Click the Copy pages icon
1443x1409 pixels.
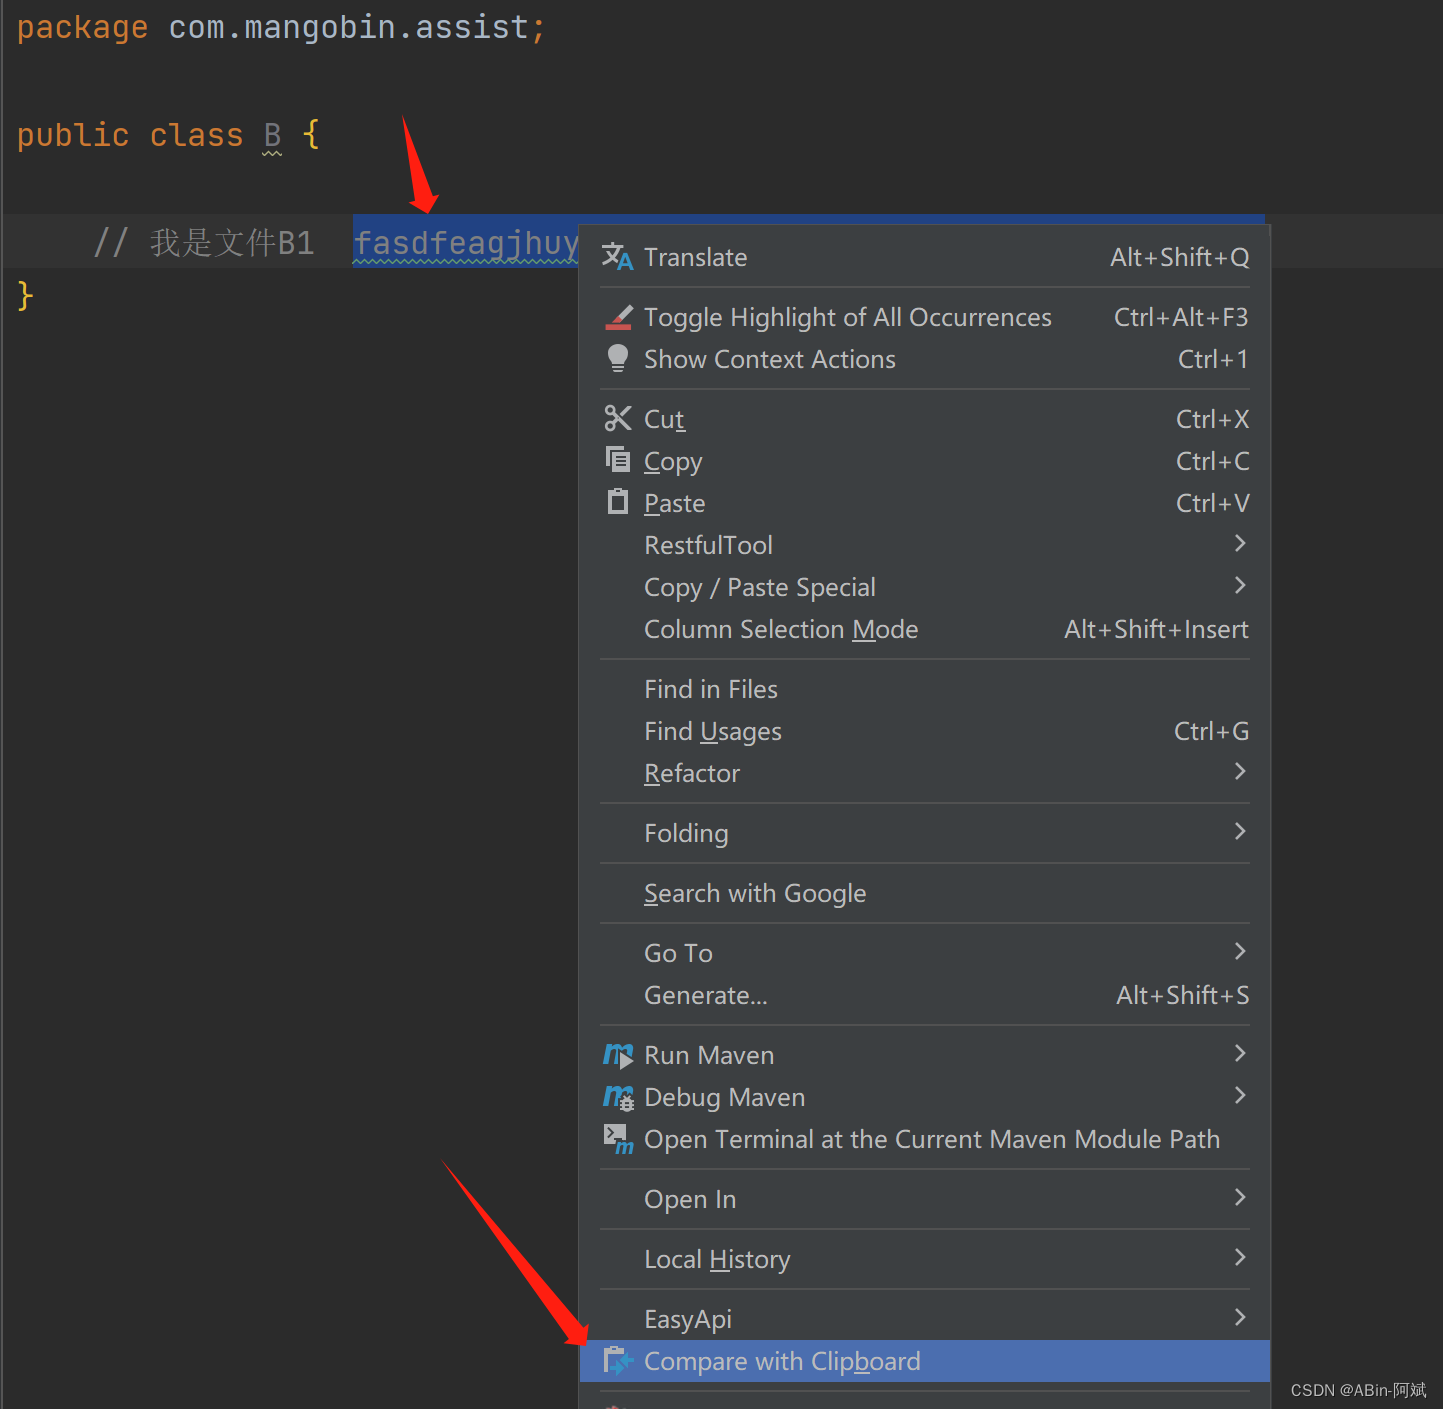point(618,459)
